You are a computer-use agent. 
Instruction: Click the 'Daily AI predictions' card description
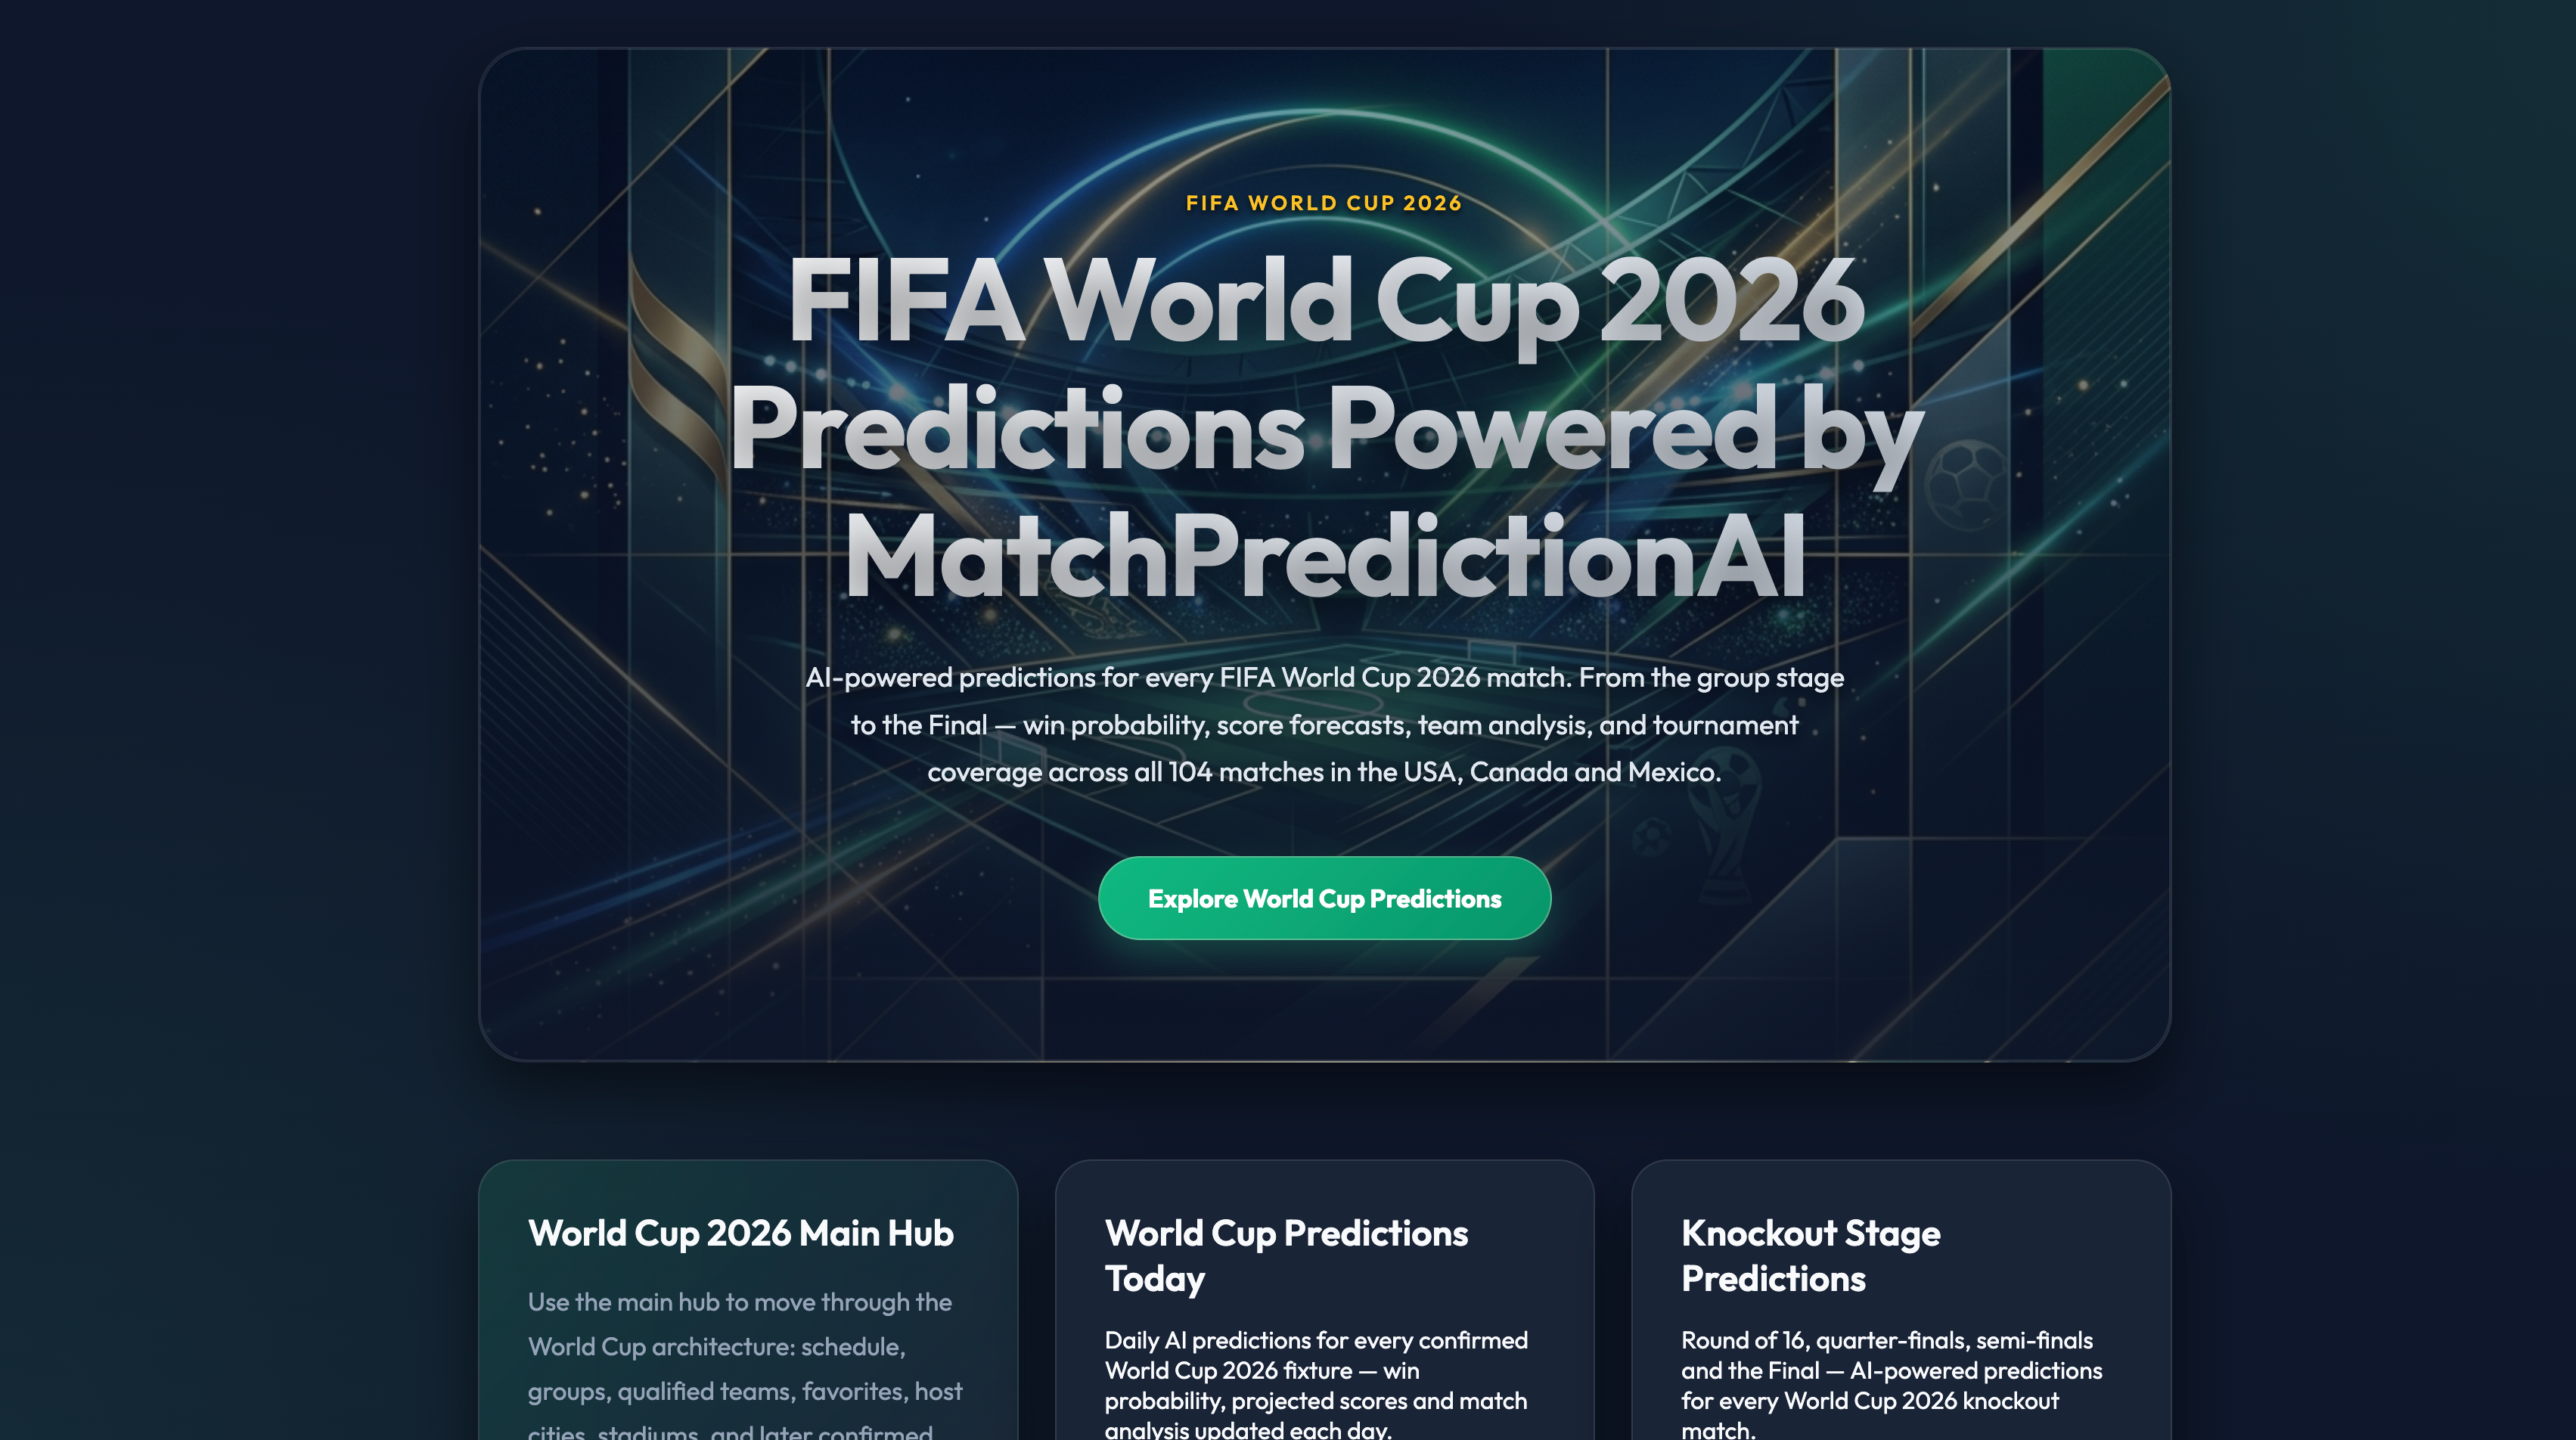[x=1316, y=1384]
